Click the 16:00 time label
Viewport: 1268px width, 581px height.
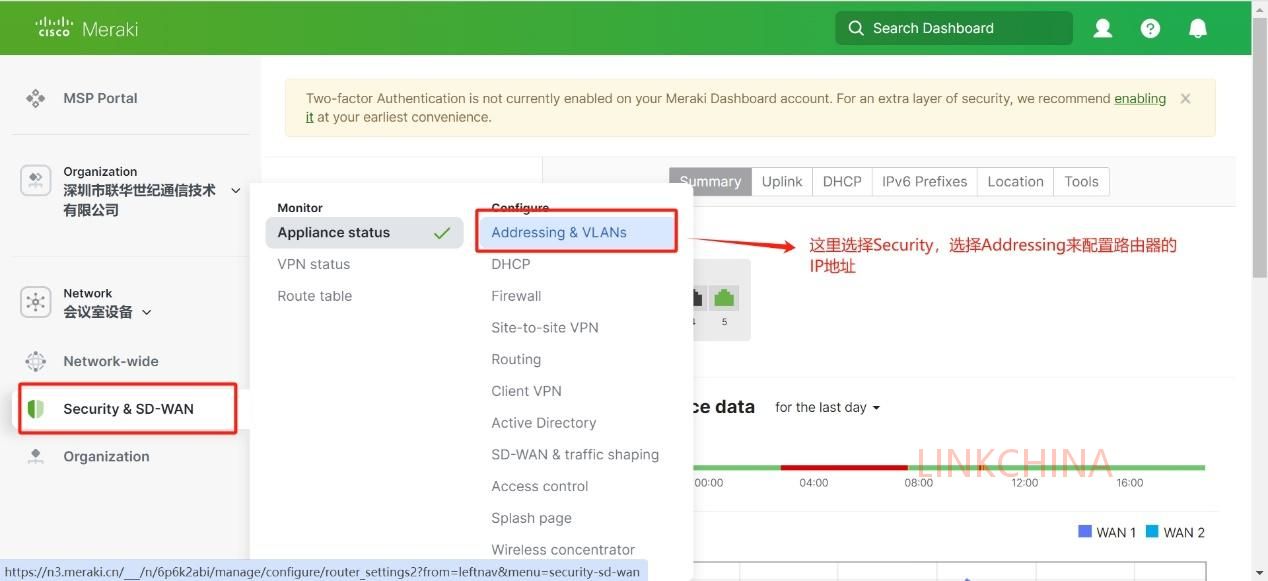(1130, 483)
